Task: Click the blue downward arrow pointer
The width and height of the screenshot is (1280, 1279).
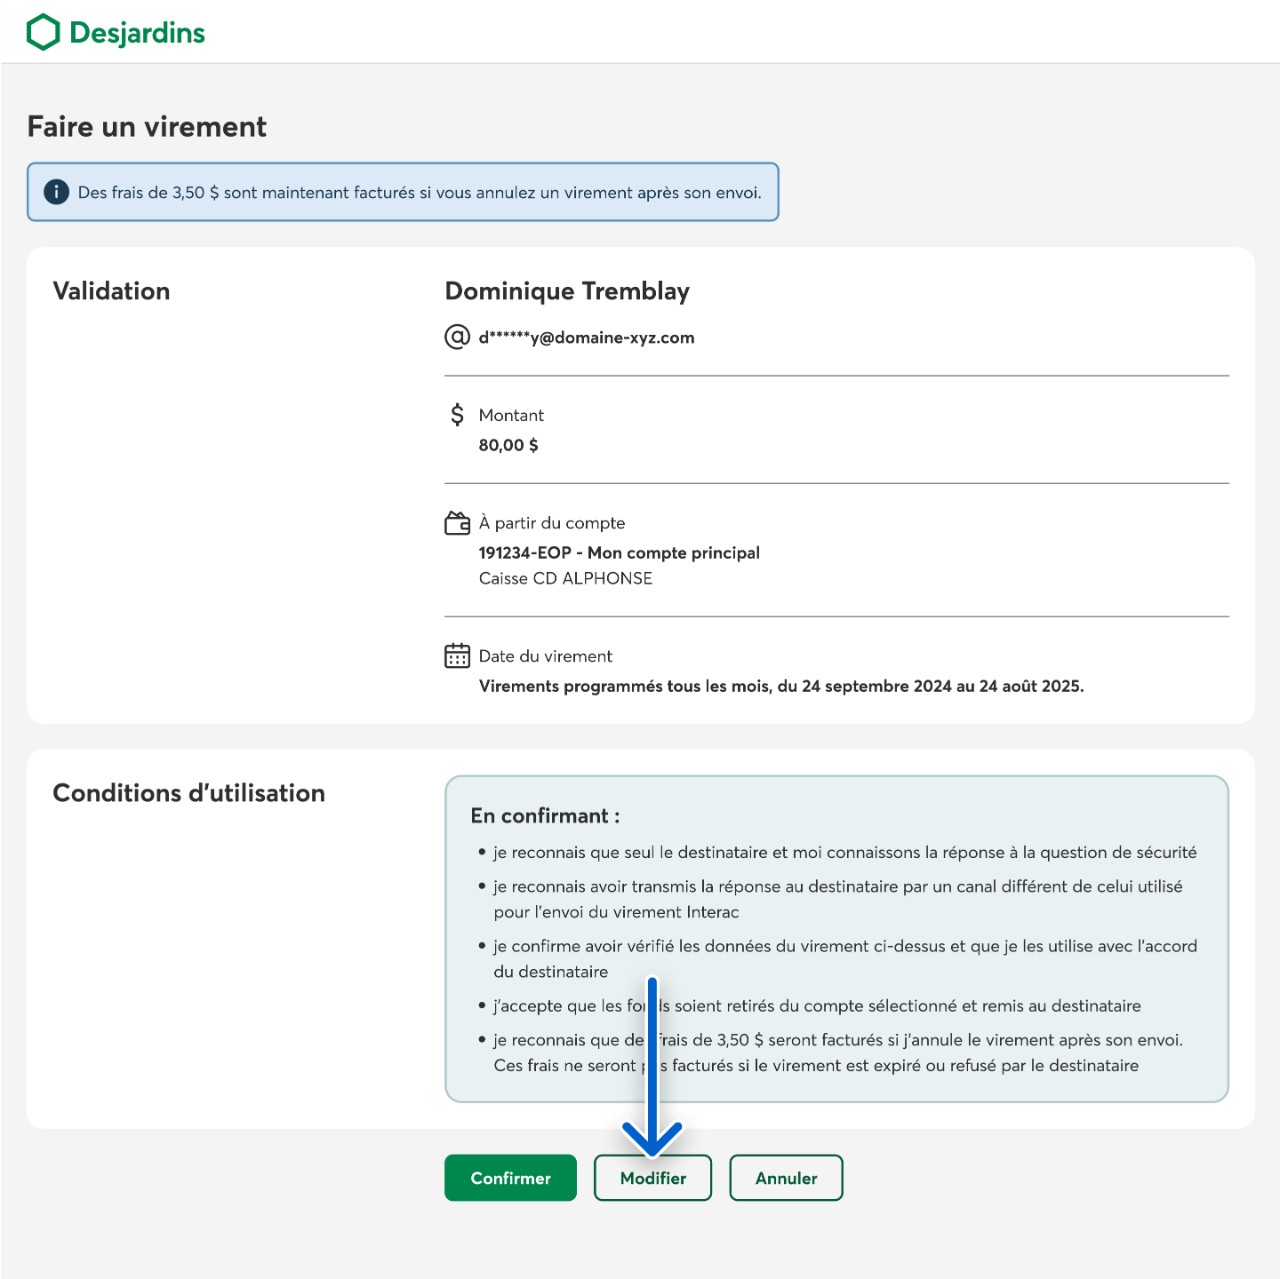Action: coord(652,1070)
